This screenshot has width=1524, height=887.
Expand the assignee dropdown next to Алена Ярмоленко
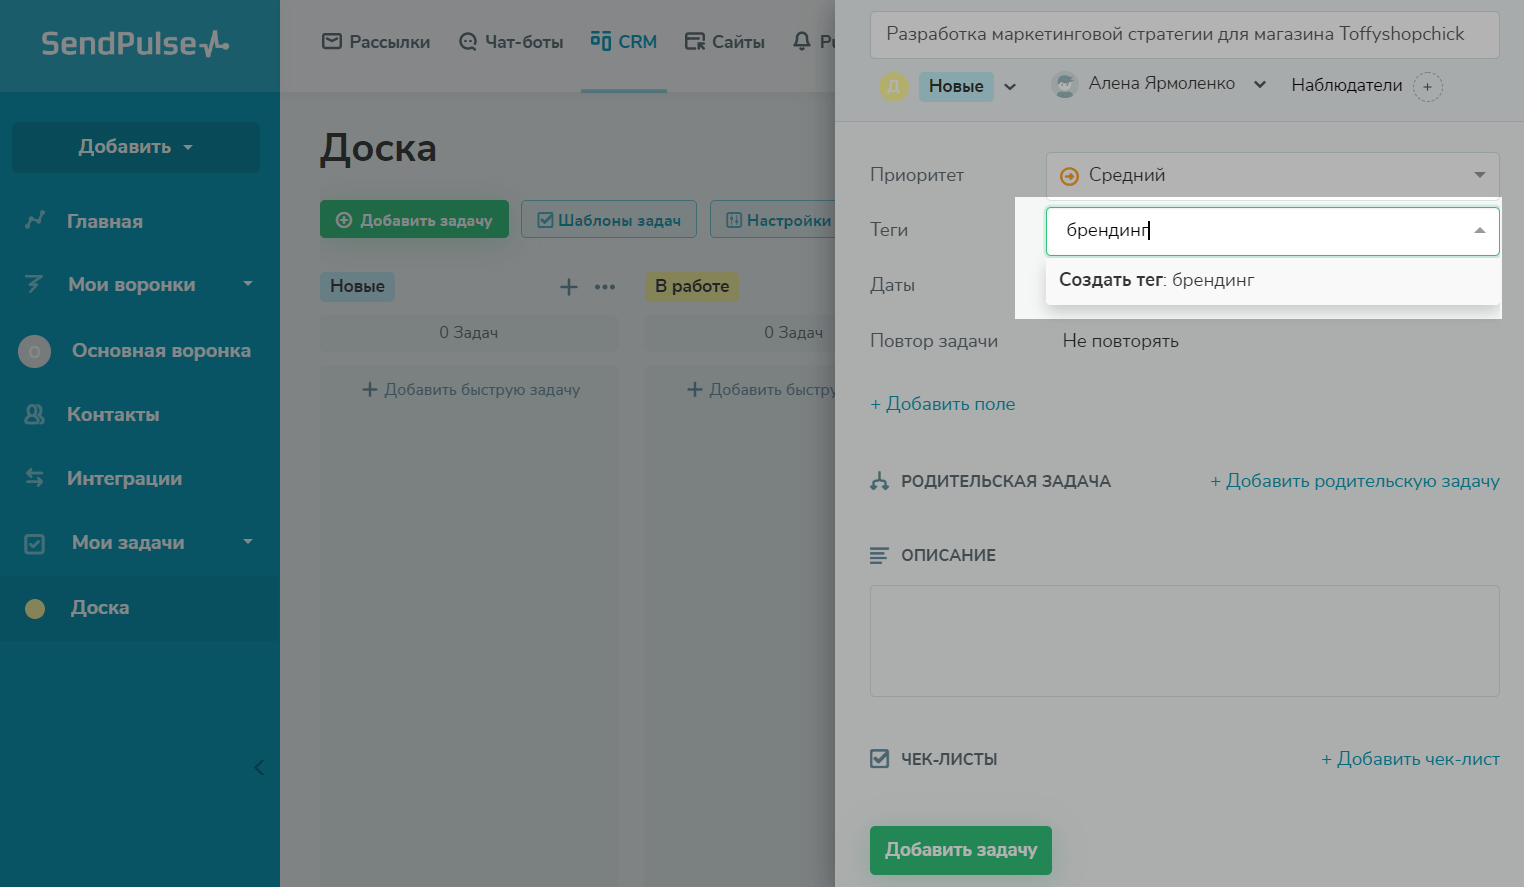pos(1260,85)
